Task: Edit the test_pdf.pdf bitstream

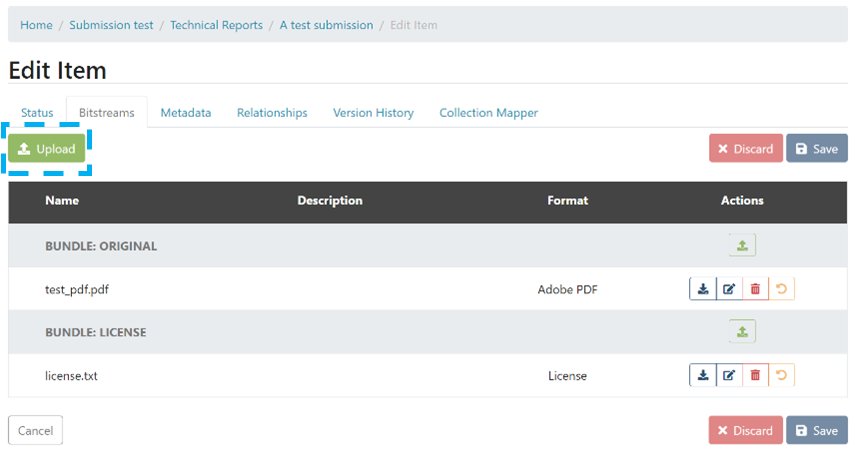Action: tap(729, 289)
